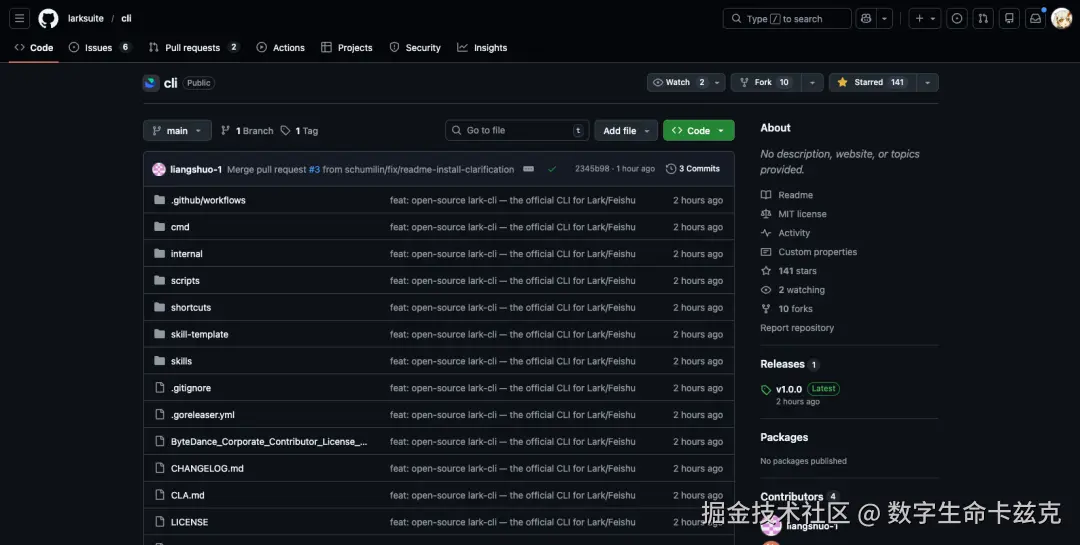Viewport: 1080px width, 545px height.
Task: Open the Security tab
Action: pyautogui.click(x=415, y=48)
